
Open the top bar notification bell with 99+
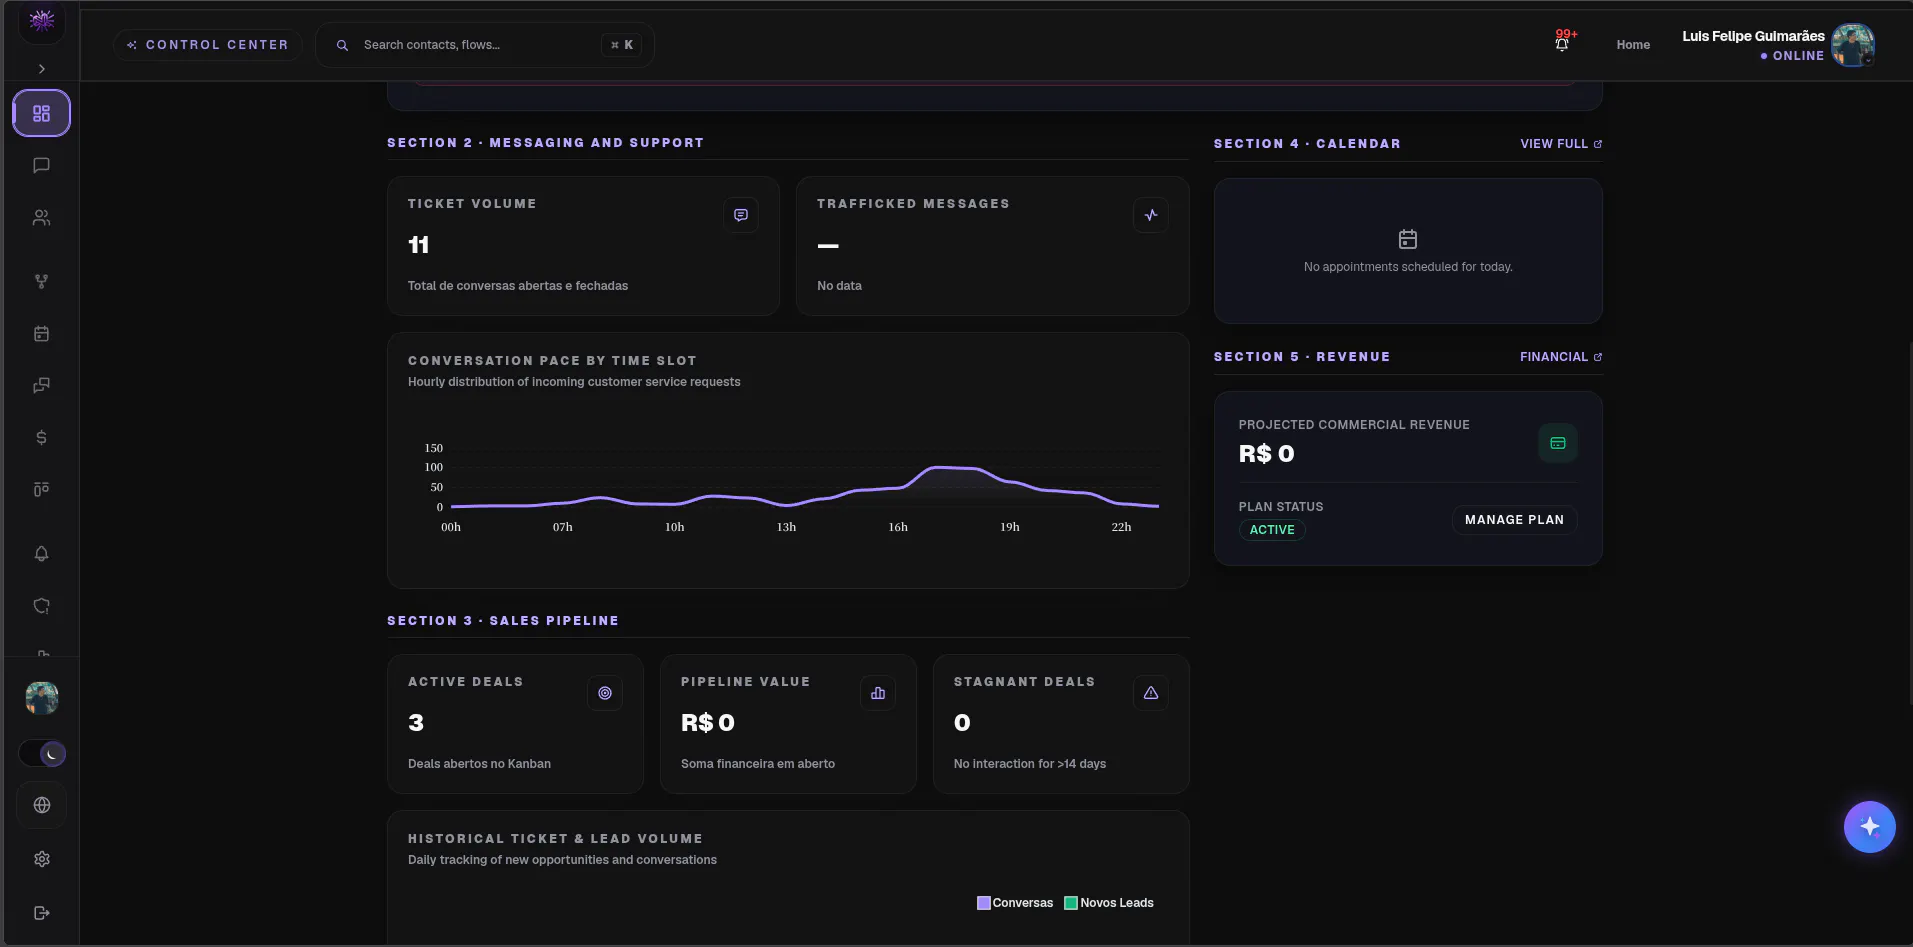point(1562,43)
